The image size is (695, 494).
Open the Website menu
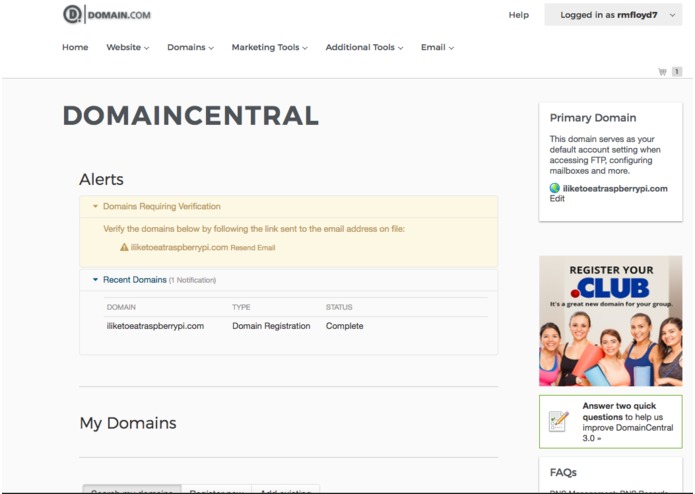click(128, 47)
